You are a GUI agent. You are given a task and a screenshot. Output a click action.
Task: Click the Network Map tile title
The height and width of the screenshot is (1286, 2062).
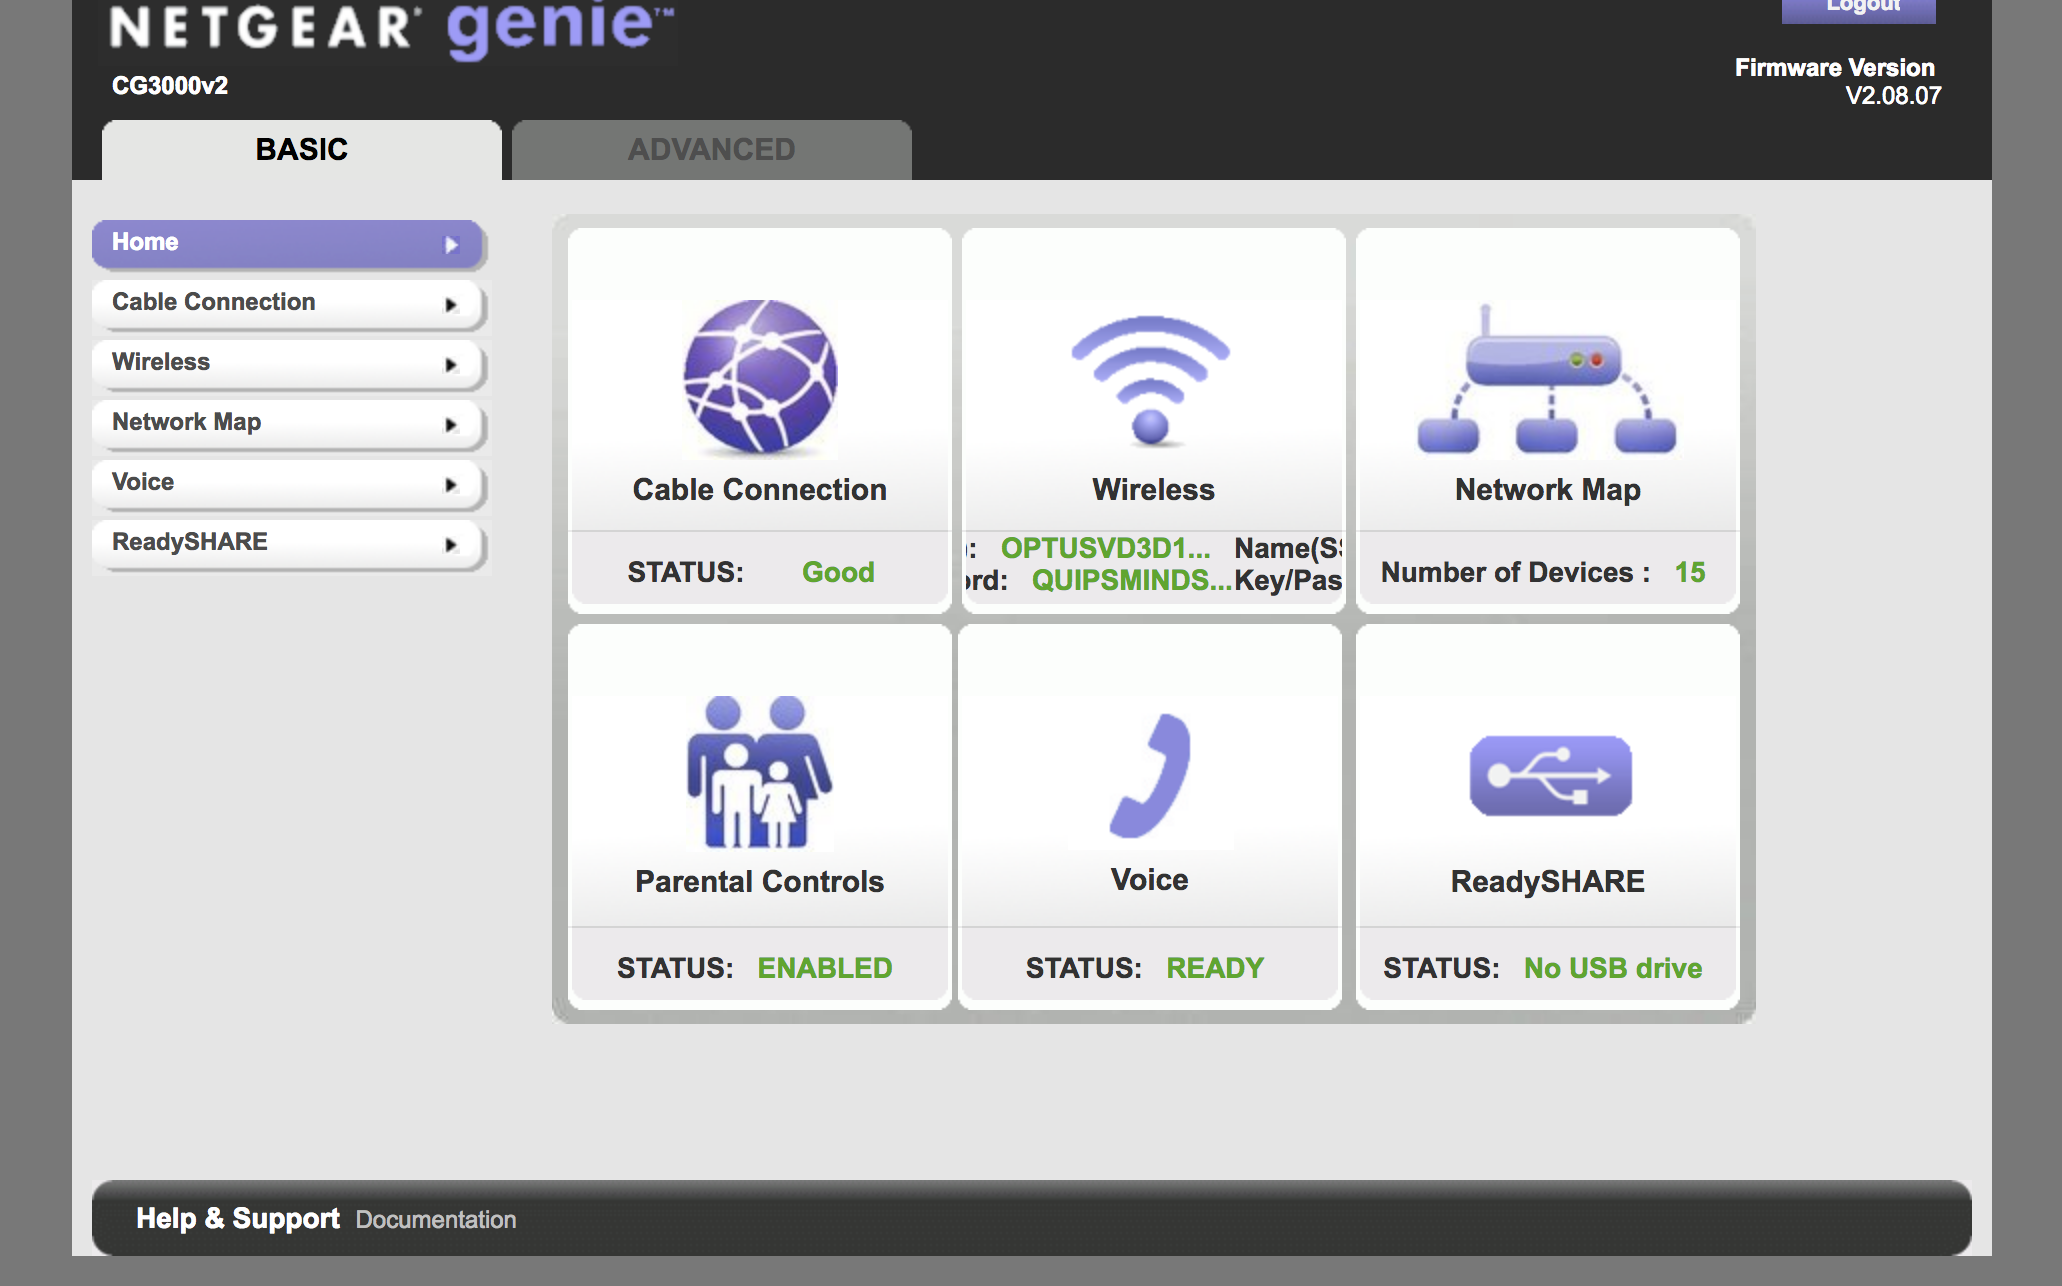[x=1548, y=490]
